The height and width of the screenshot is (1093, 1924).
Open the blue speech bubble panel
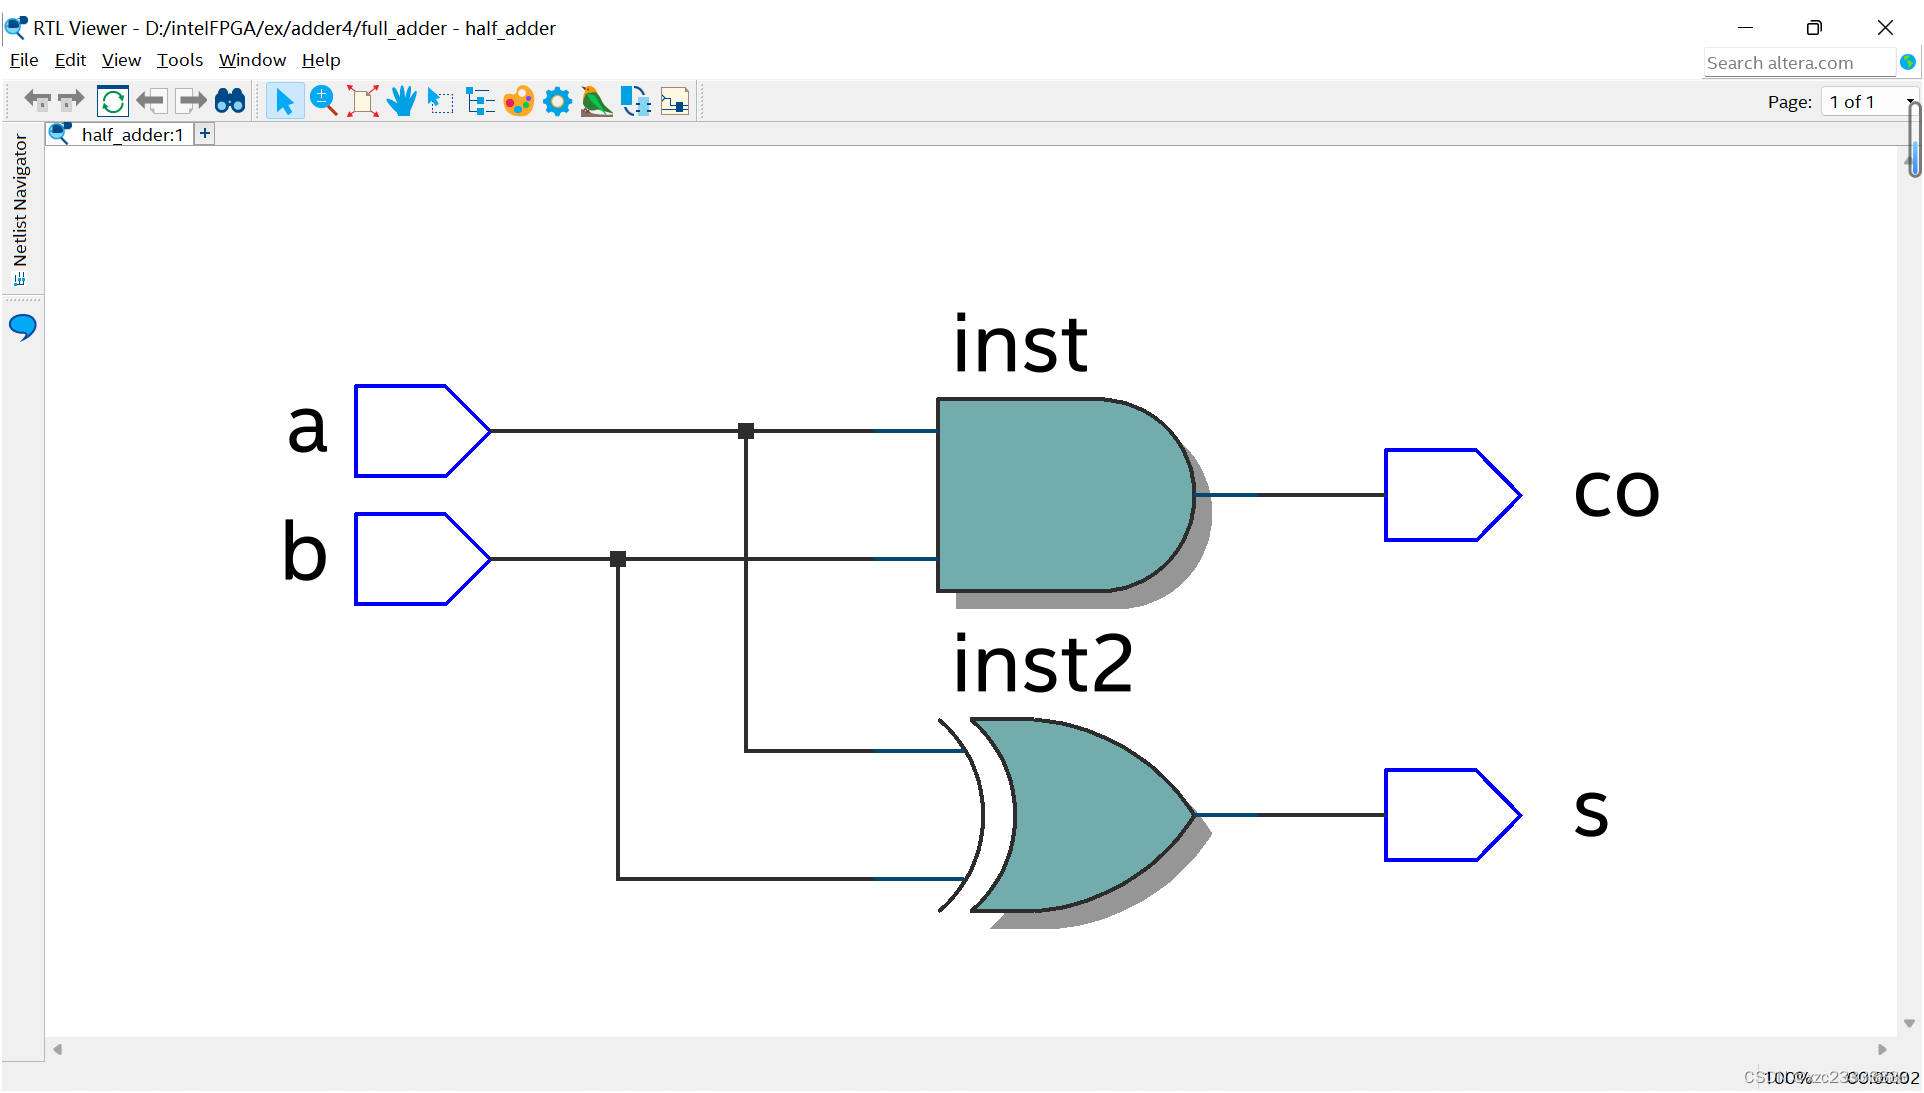pos(22,327)
